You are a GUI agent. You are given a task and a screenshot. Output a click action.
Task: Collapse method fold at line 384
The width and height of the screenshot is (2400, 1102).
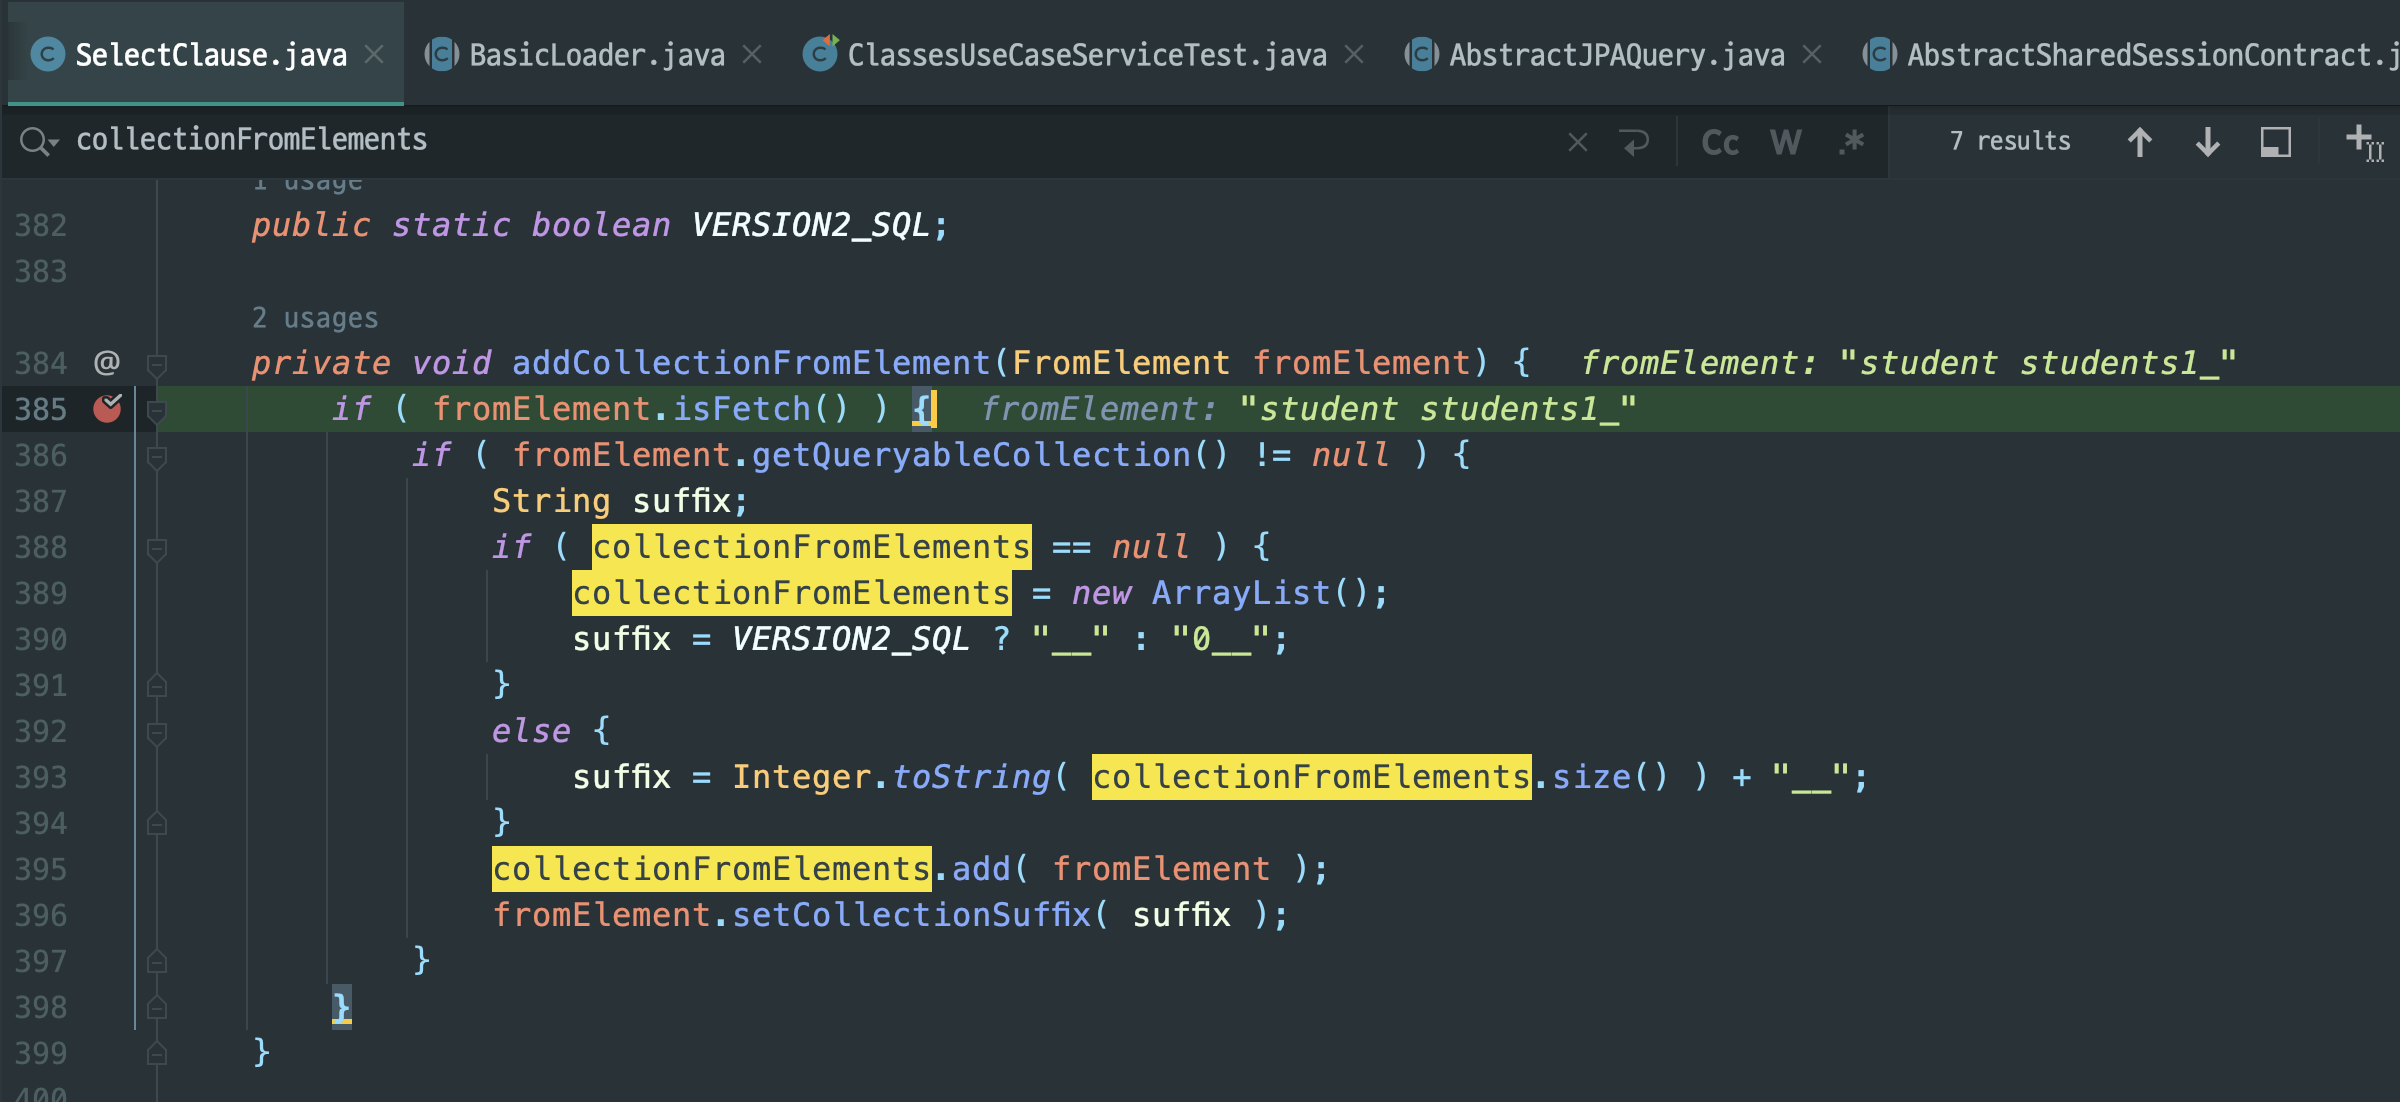(x=157, y=364)
